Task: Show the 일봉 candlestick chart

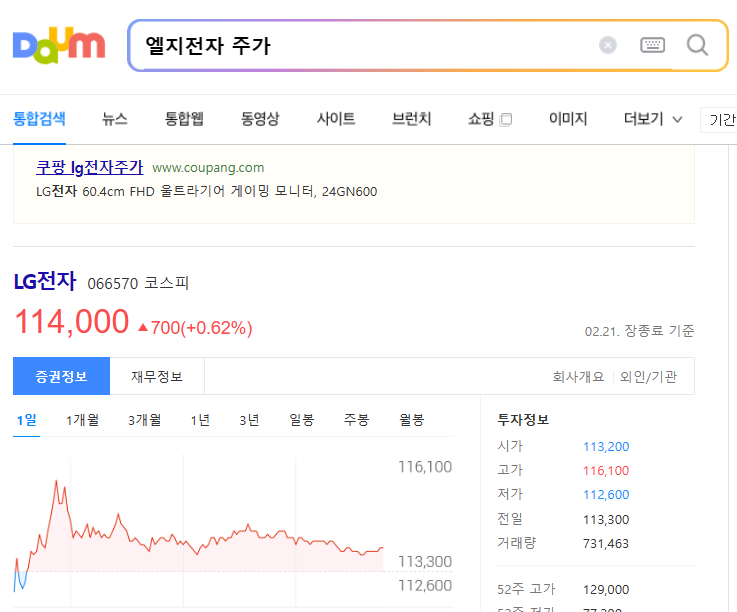Action: click(302, 420)
